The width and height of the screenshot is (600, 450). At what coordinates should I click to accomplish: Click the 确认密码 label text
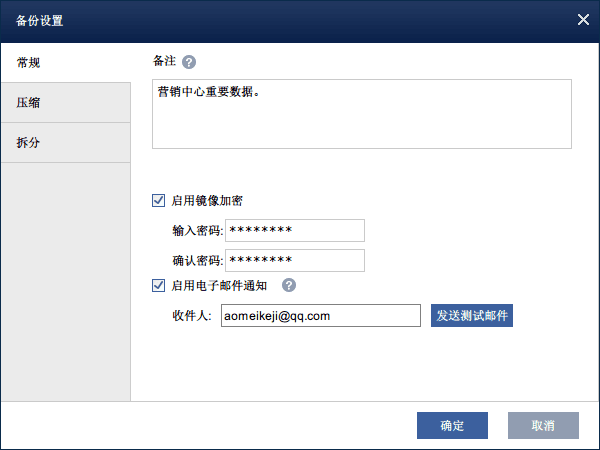pyautogui.click(x=197, y=260)
